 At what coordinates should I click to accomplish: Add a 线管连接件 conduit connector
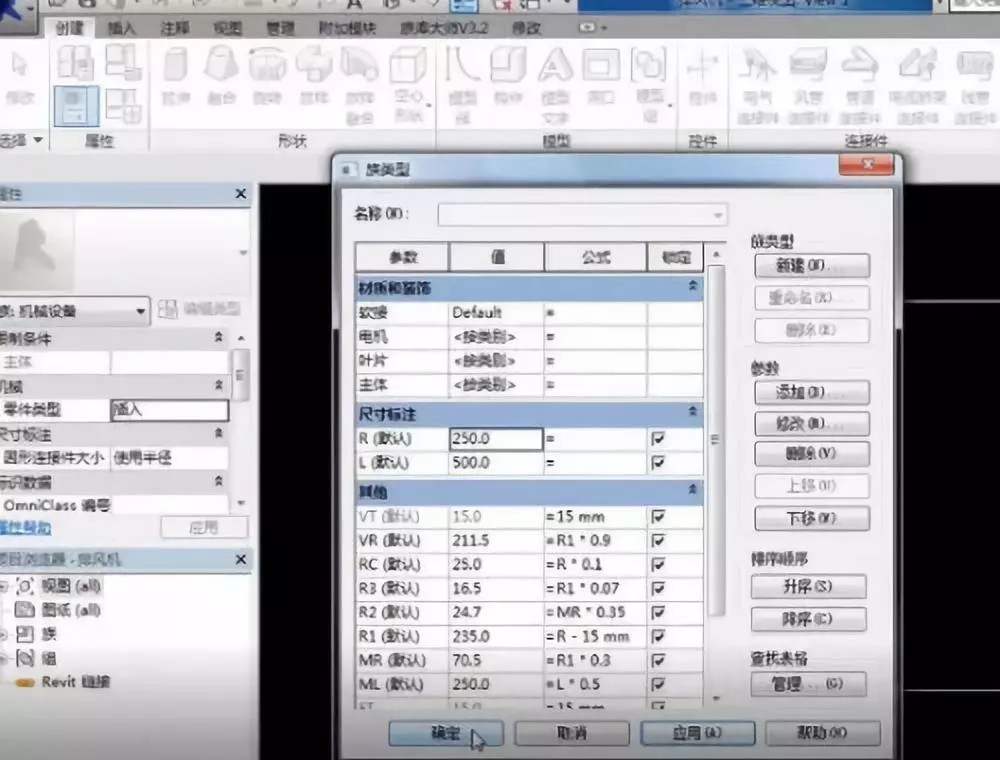975,86
